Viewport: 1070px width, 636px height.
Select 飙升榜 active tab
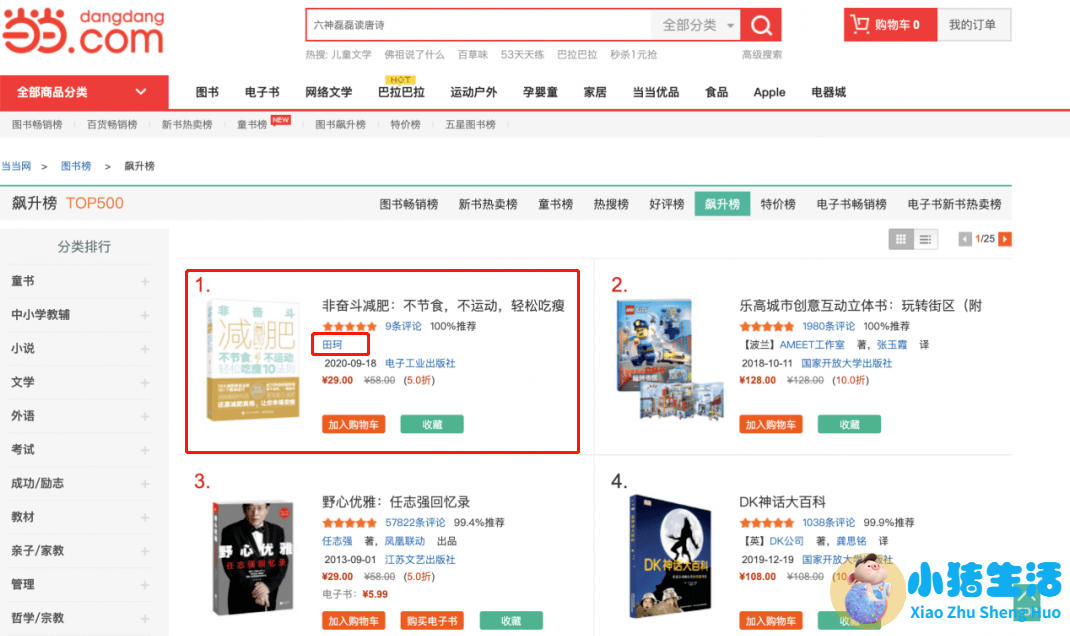[x=722, y=204]
